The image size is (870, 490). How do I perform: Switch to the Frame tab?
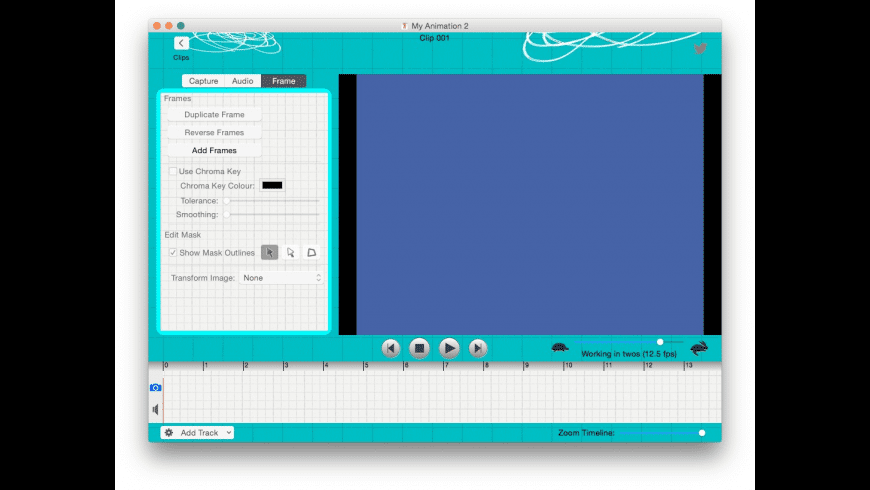point(284,81)
